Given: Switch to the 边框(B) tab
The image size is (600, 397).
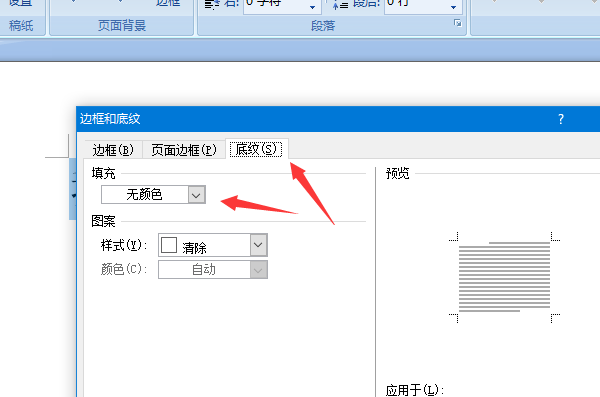Looking at the screenshot, I should point(113,149).
